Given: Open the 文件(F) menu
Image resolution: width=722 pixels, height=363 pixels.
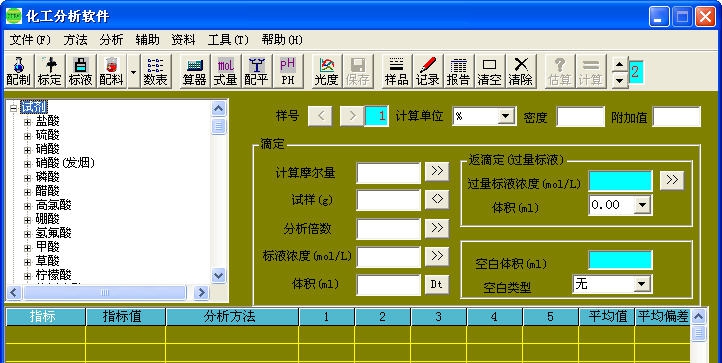Looking at the screenshot, I should coord(30,40).
